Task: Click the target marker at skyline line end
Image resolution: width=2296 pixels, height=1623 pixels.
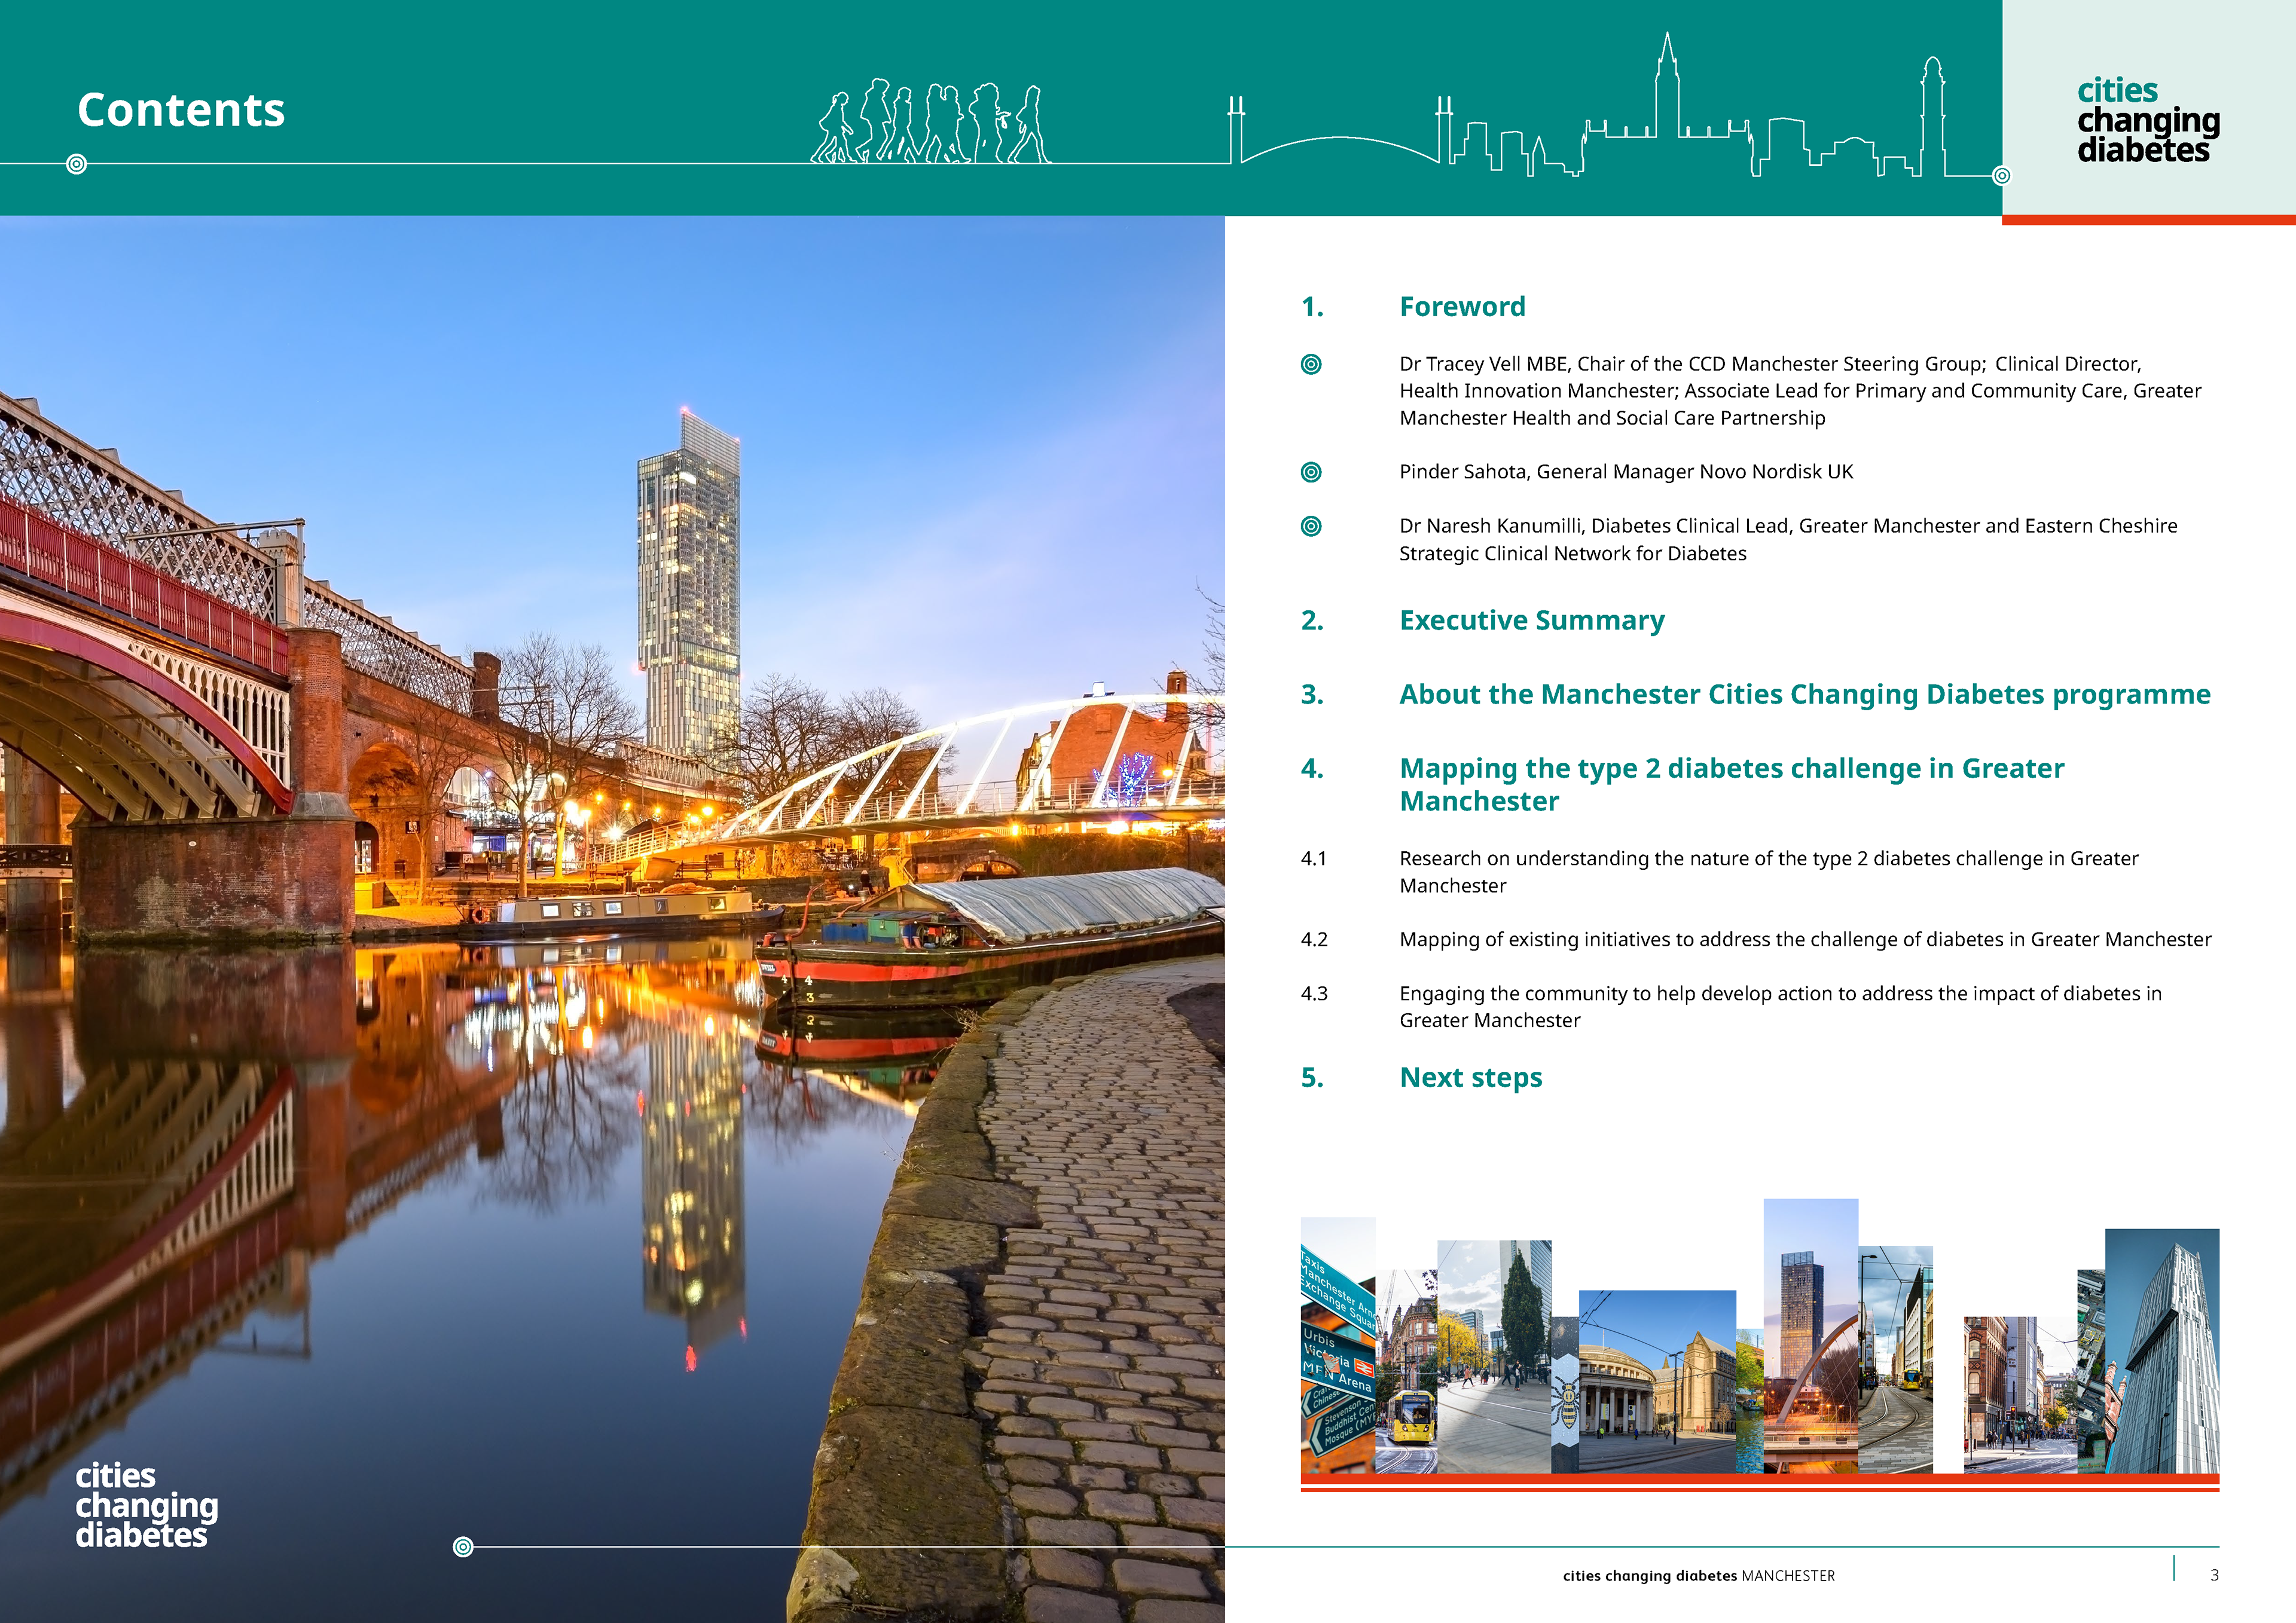Action: point(2001,176)
